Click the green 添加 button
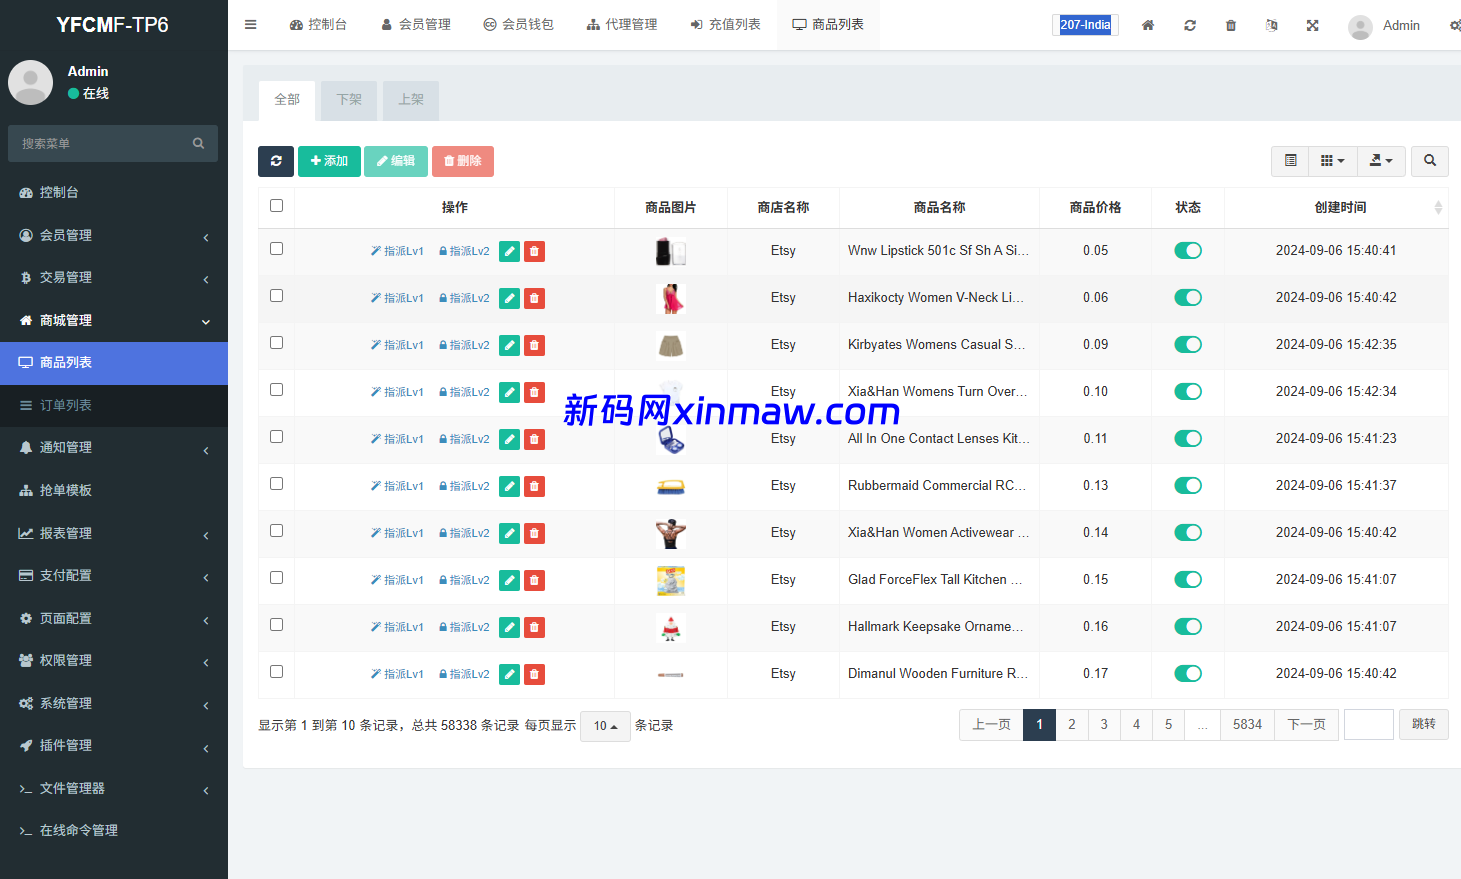1461x879 pixels. (x=329, y=161)
